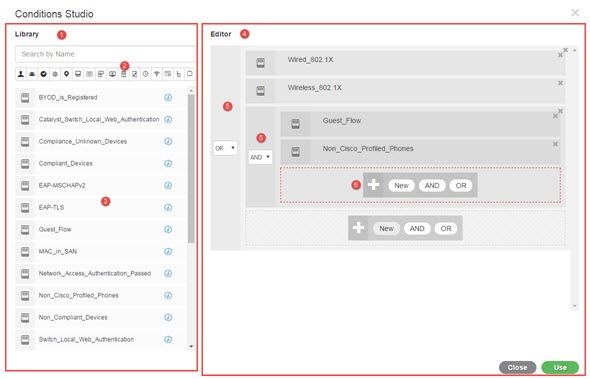Open info icon for BYOD_is_Registered
This screenshot has width=590, height=379.
coord(168,97)
